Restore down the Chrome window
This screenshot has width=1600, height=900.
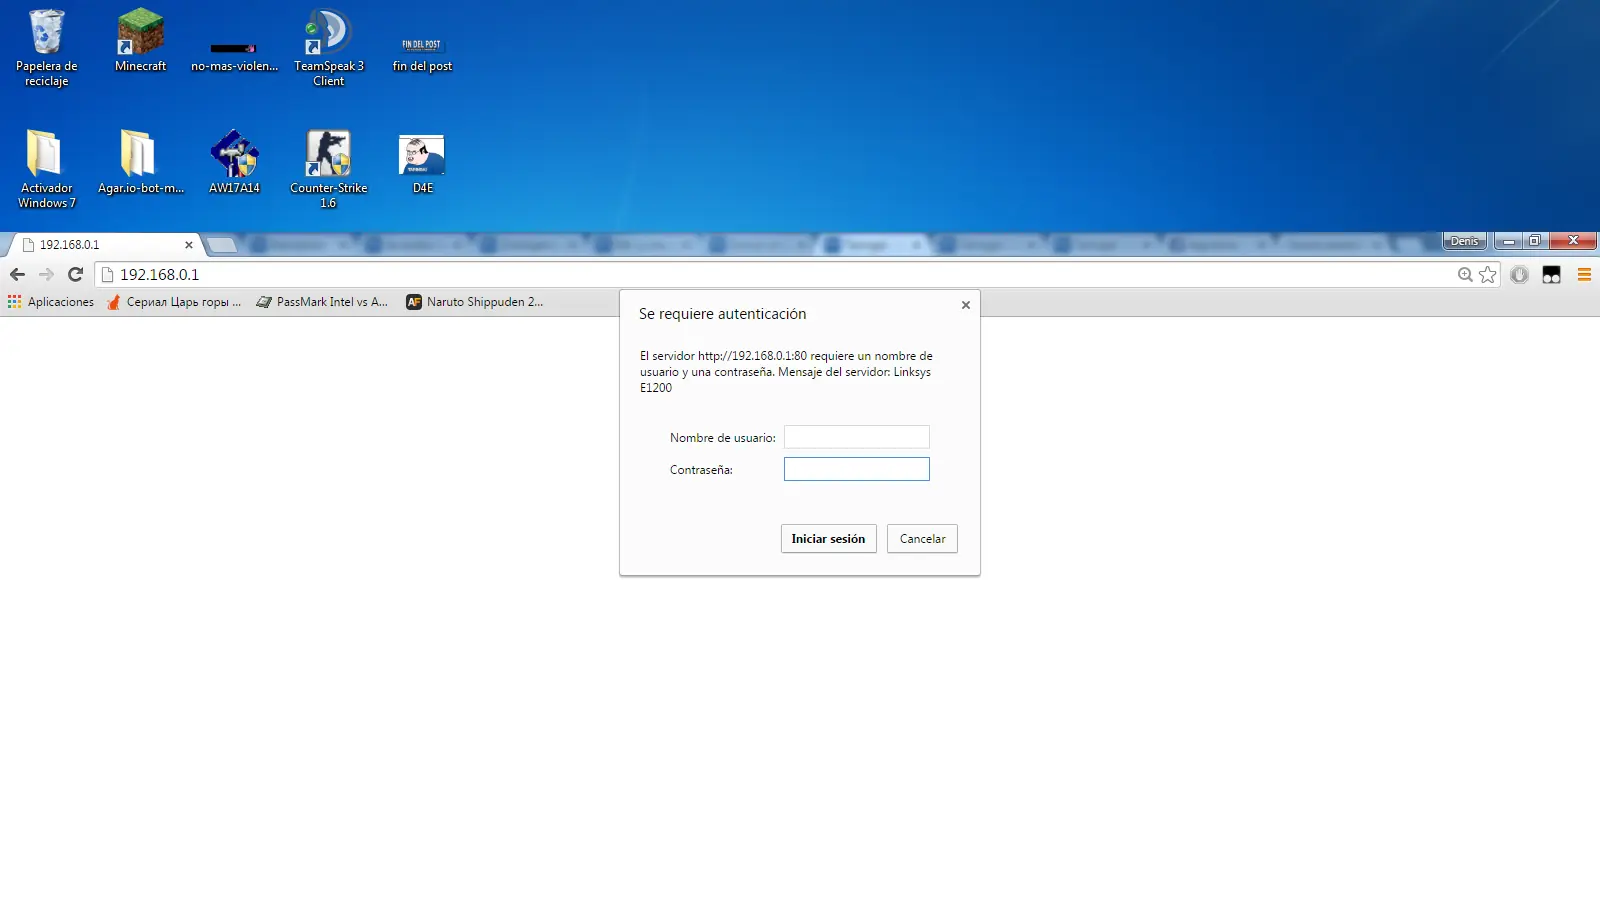[1535, 241]
